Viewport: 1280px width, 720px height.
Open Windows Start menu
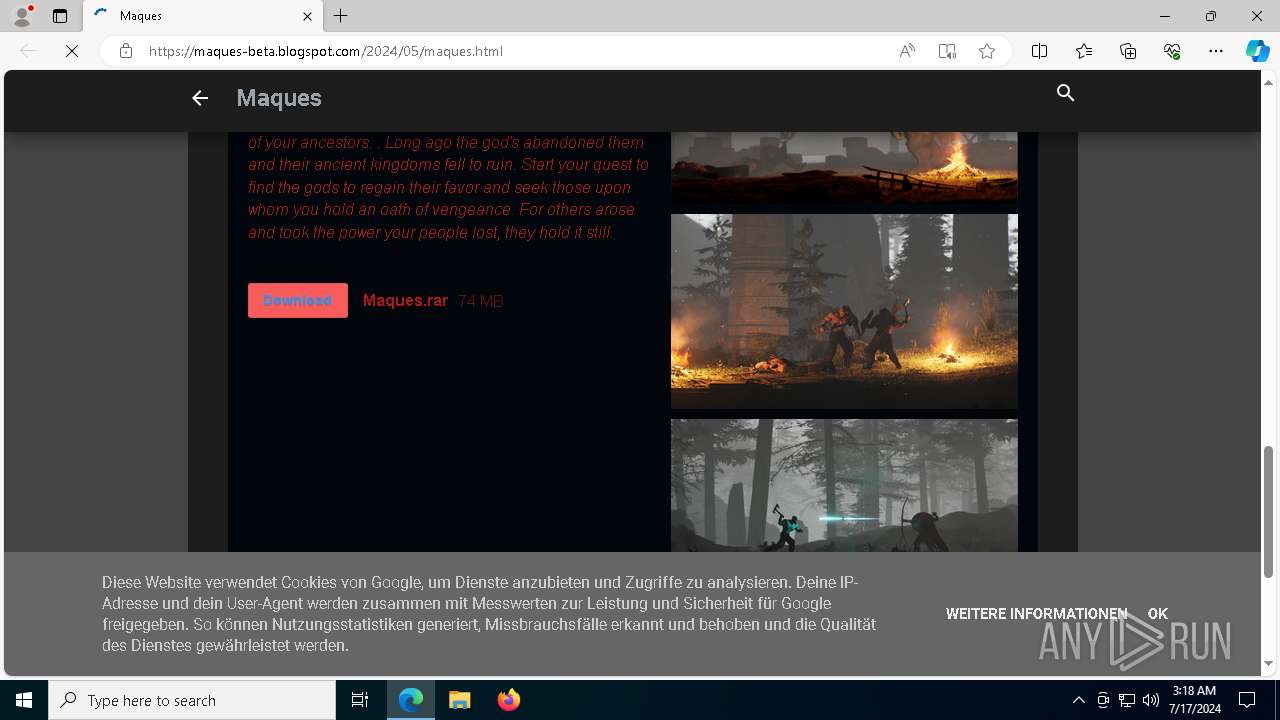point(24,700)
